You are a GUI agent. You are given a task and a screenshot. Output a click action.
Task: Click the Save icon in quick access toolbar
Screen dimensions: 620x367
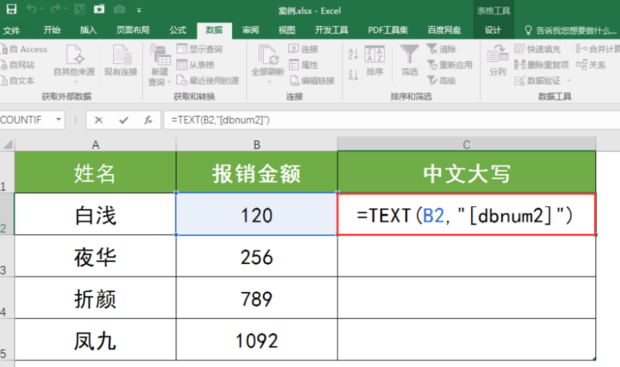pos(11,9)
